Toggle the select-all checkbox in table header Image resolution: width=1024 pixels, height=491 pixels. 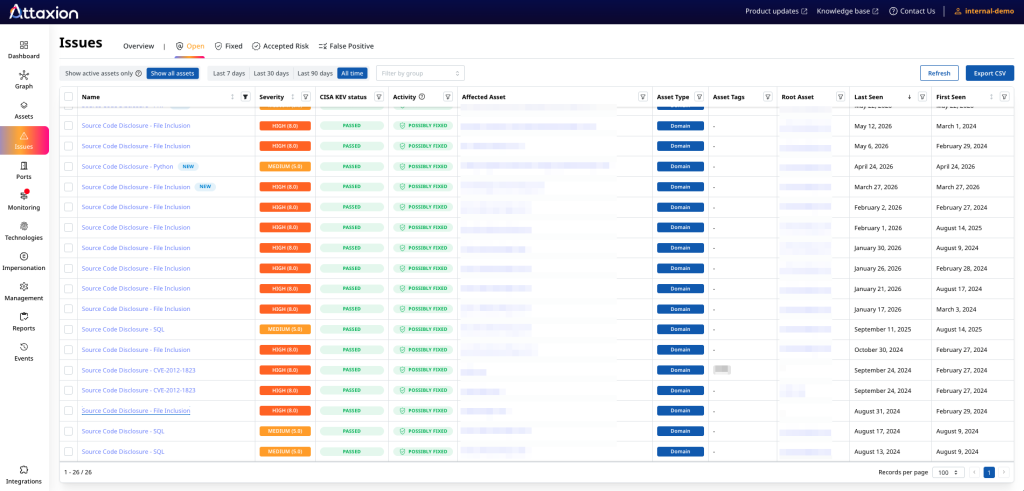[69, 97]
